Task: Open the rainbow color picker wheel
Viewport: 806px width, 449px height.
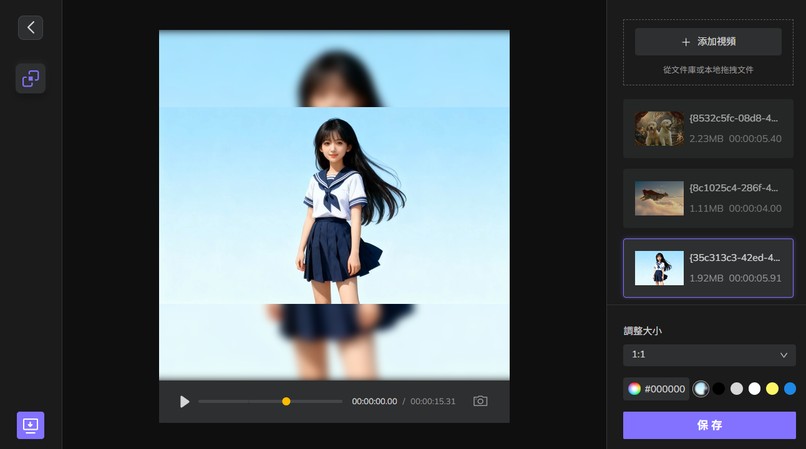Action: click(x=634, y=389)
